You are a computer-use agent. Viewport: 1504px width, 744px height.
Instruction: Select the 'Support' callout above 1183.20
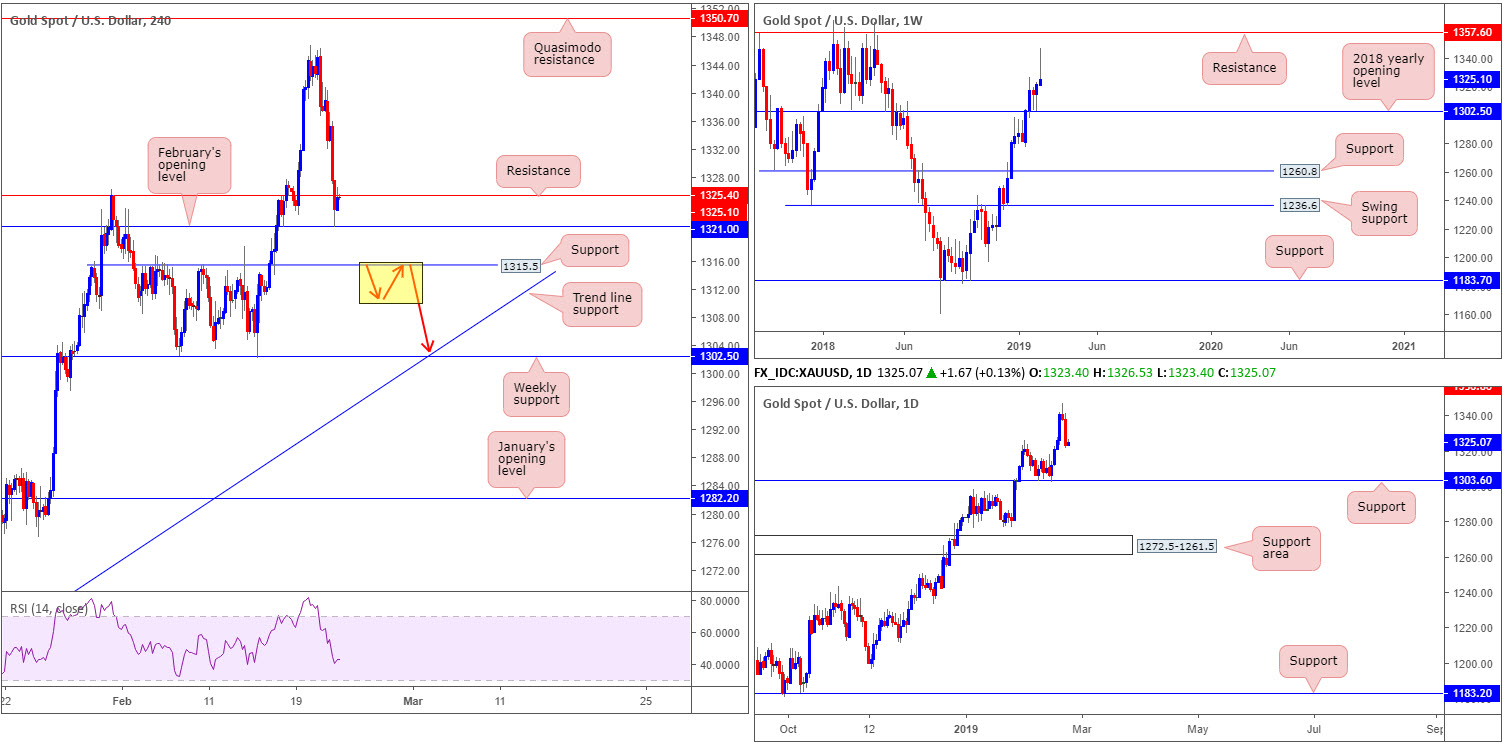tap(1313, 661)
